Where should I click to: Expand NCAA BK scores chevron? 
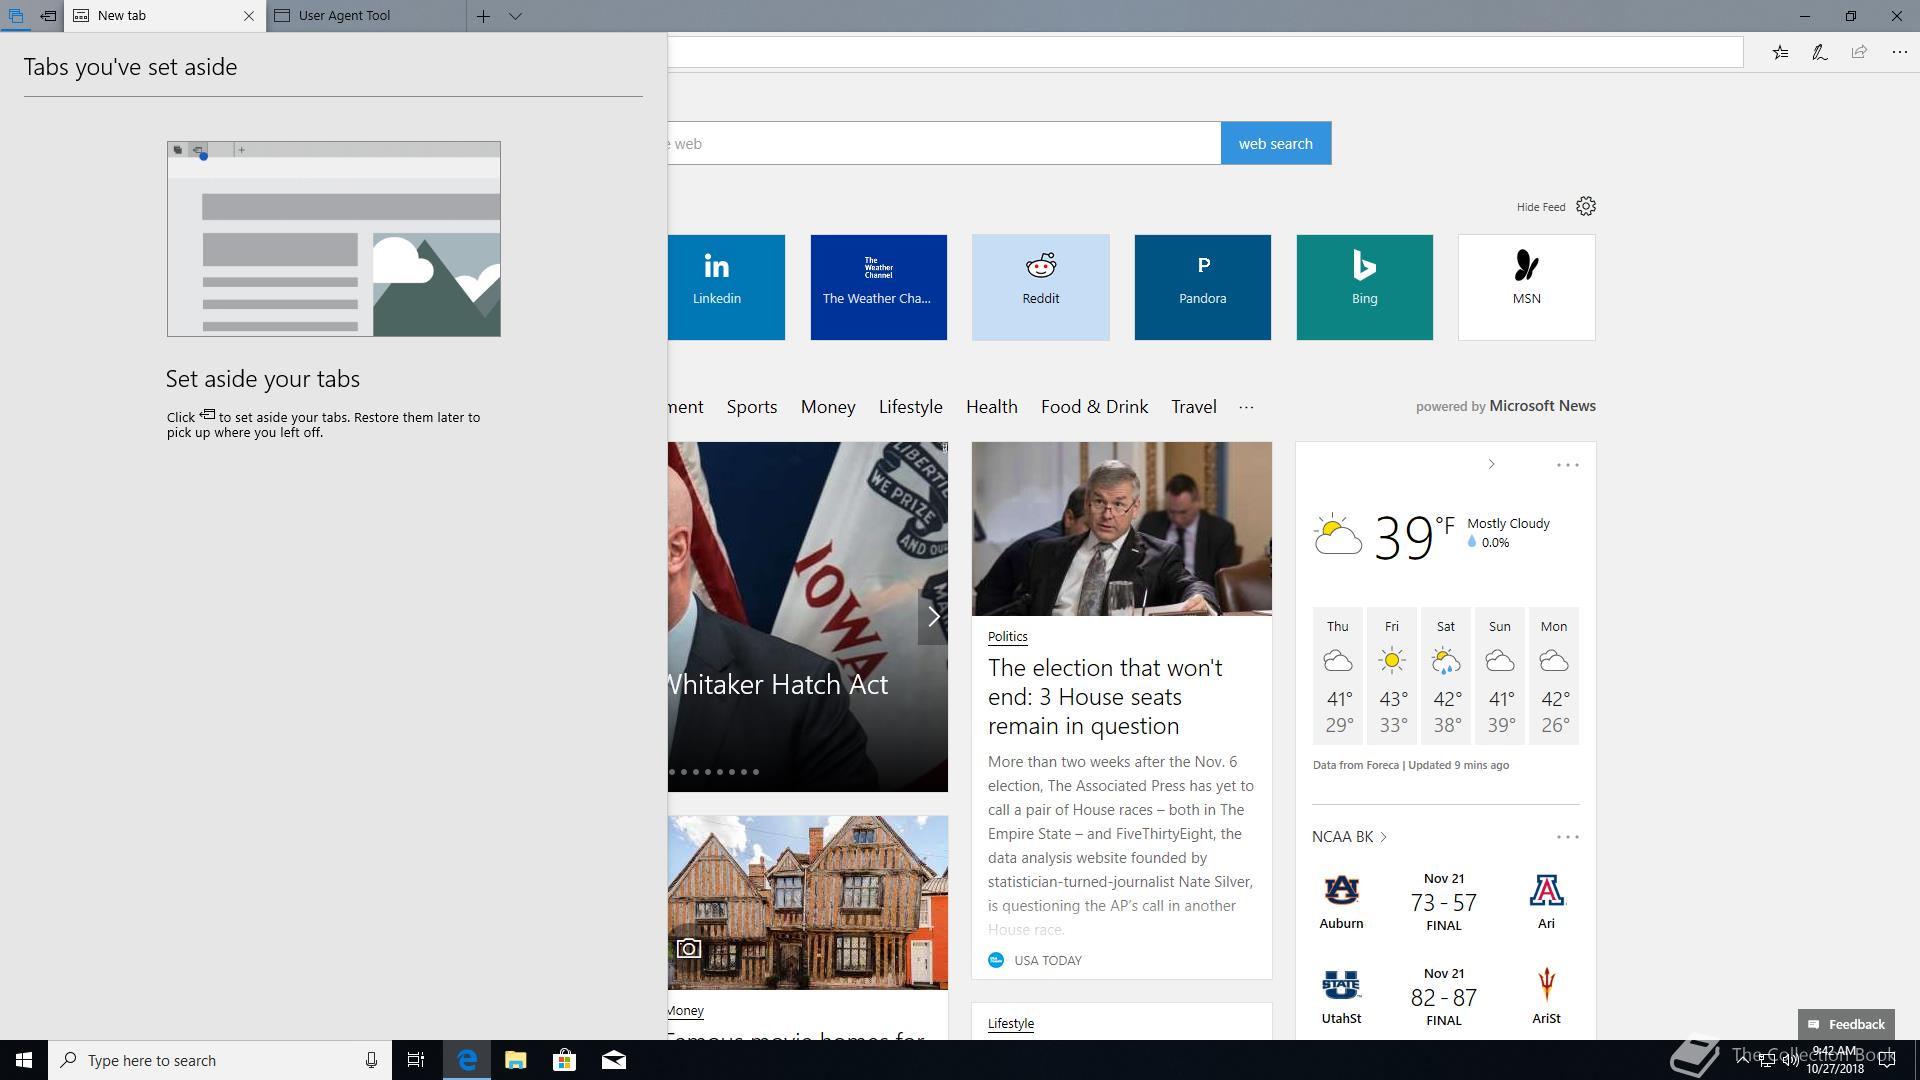point(1384,838)
